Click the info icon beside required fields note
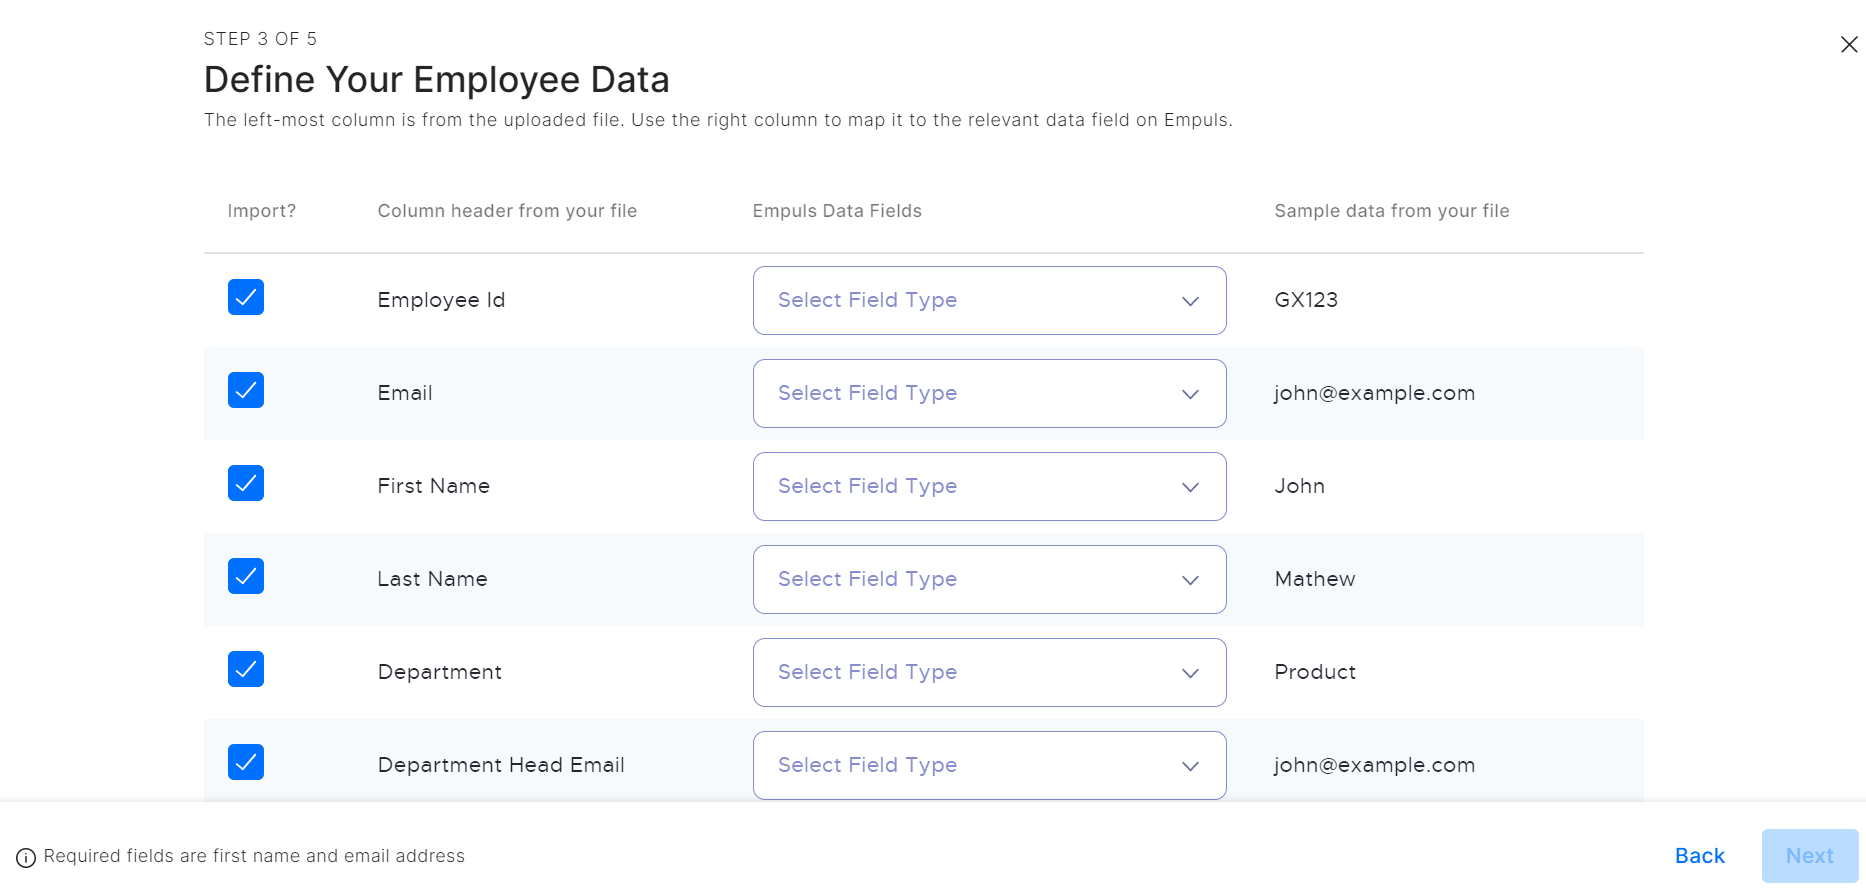1866x893 pixels. 26,857
